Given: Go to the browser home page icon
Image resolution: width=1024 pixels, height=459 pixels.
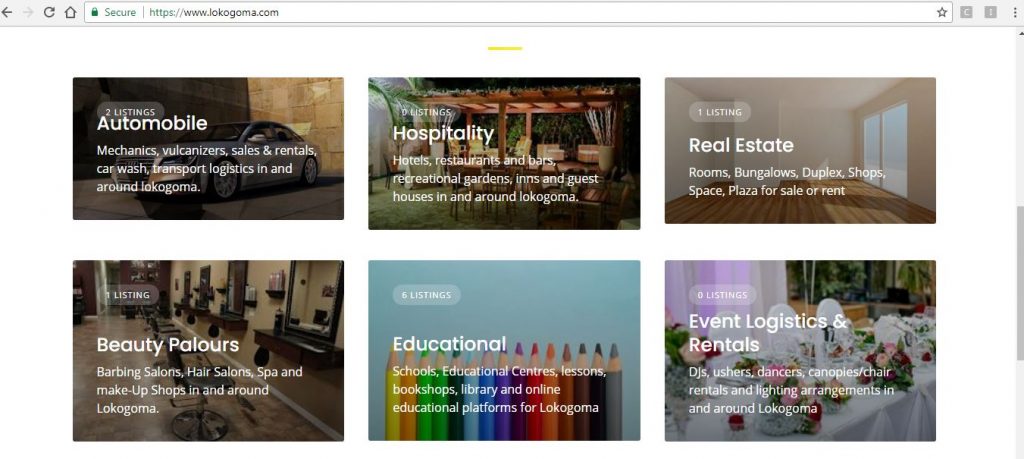Looking at the screenshot, I should tap(70, 12).
